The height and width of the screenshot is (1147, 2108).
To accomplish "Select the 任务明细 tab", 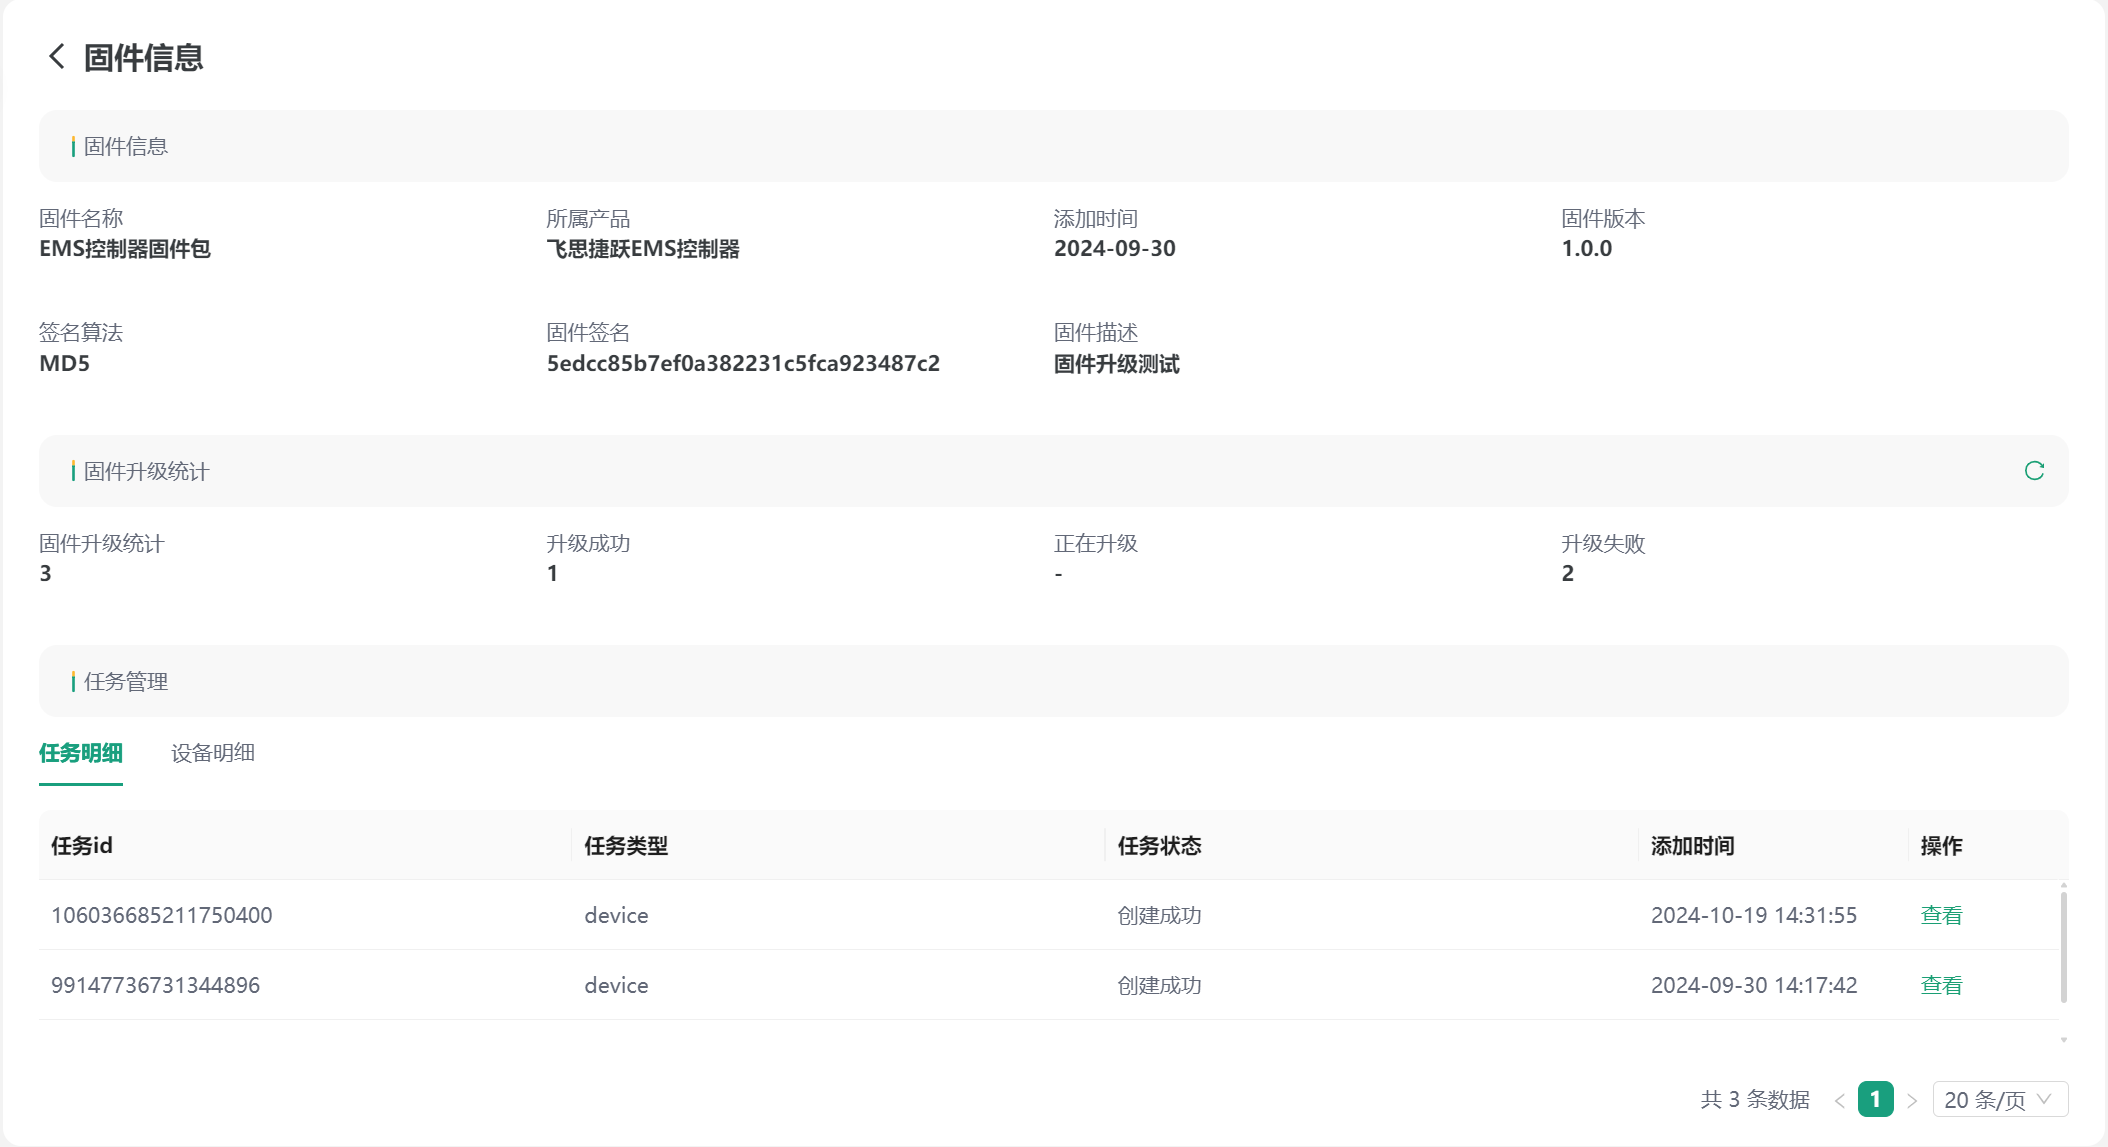I will click(81, 753).
